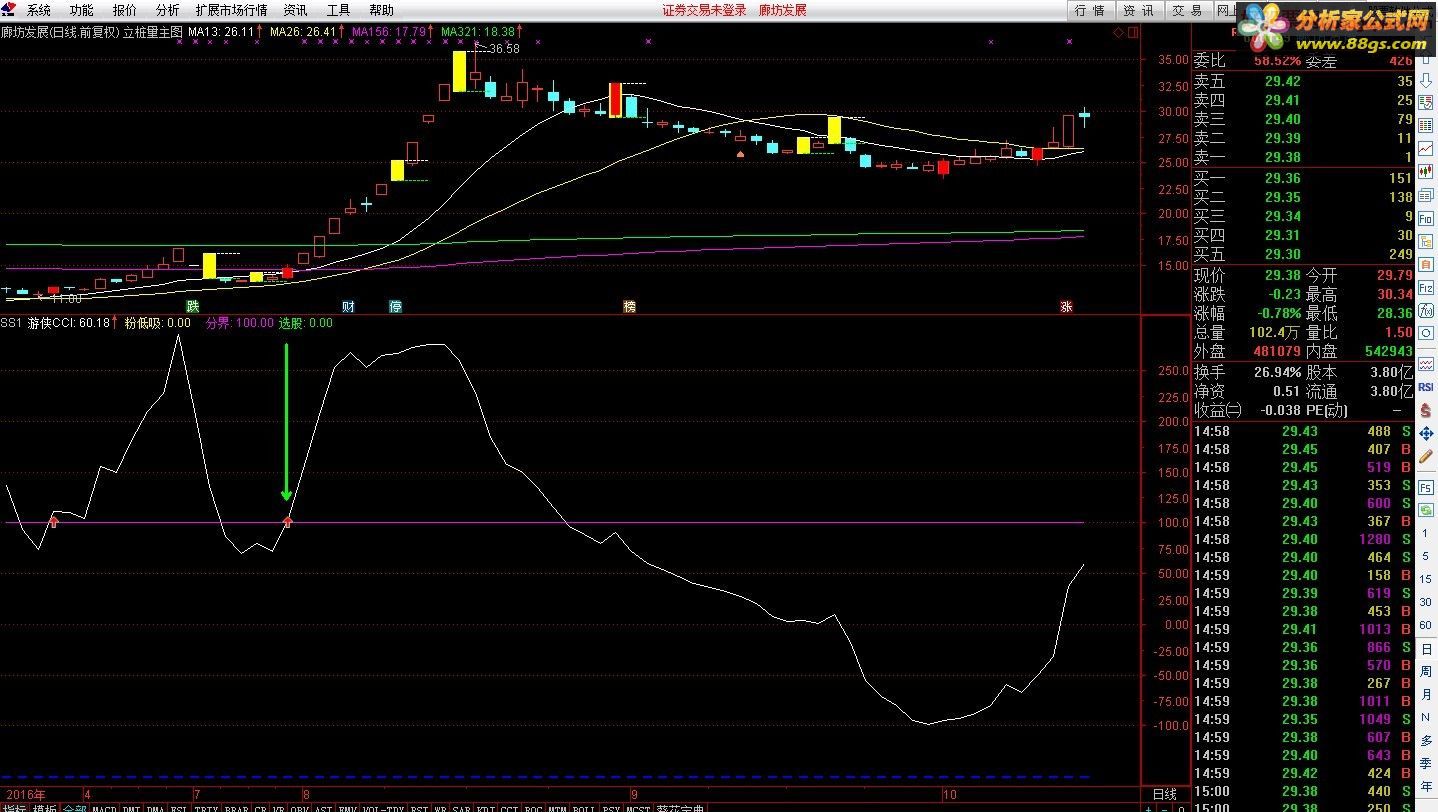Open the 报价 menu
Viewport: 1438px width, 812px height.
pos(125,10)
